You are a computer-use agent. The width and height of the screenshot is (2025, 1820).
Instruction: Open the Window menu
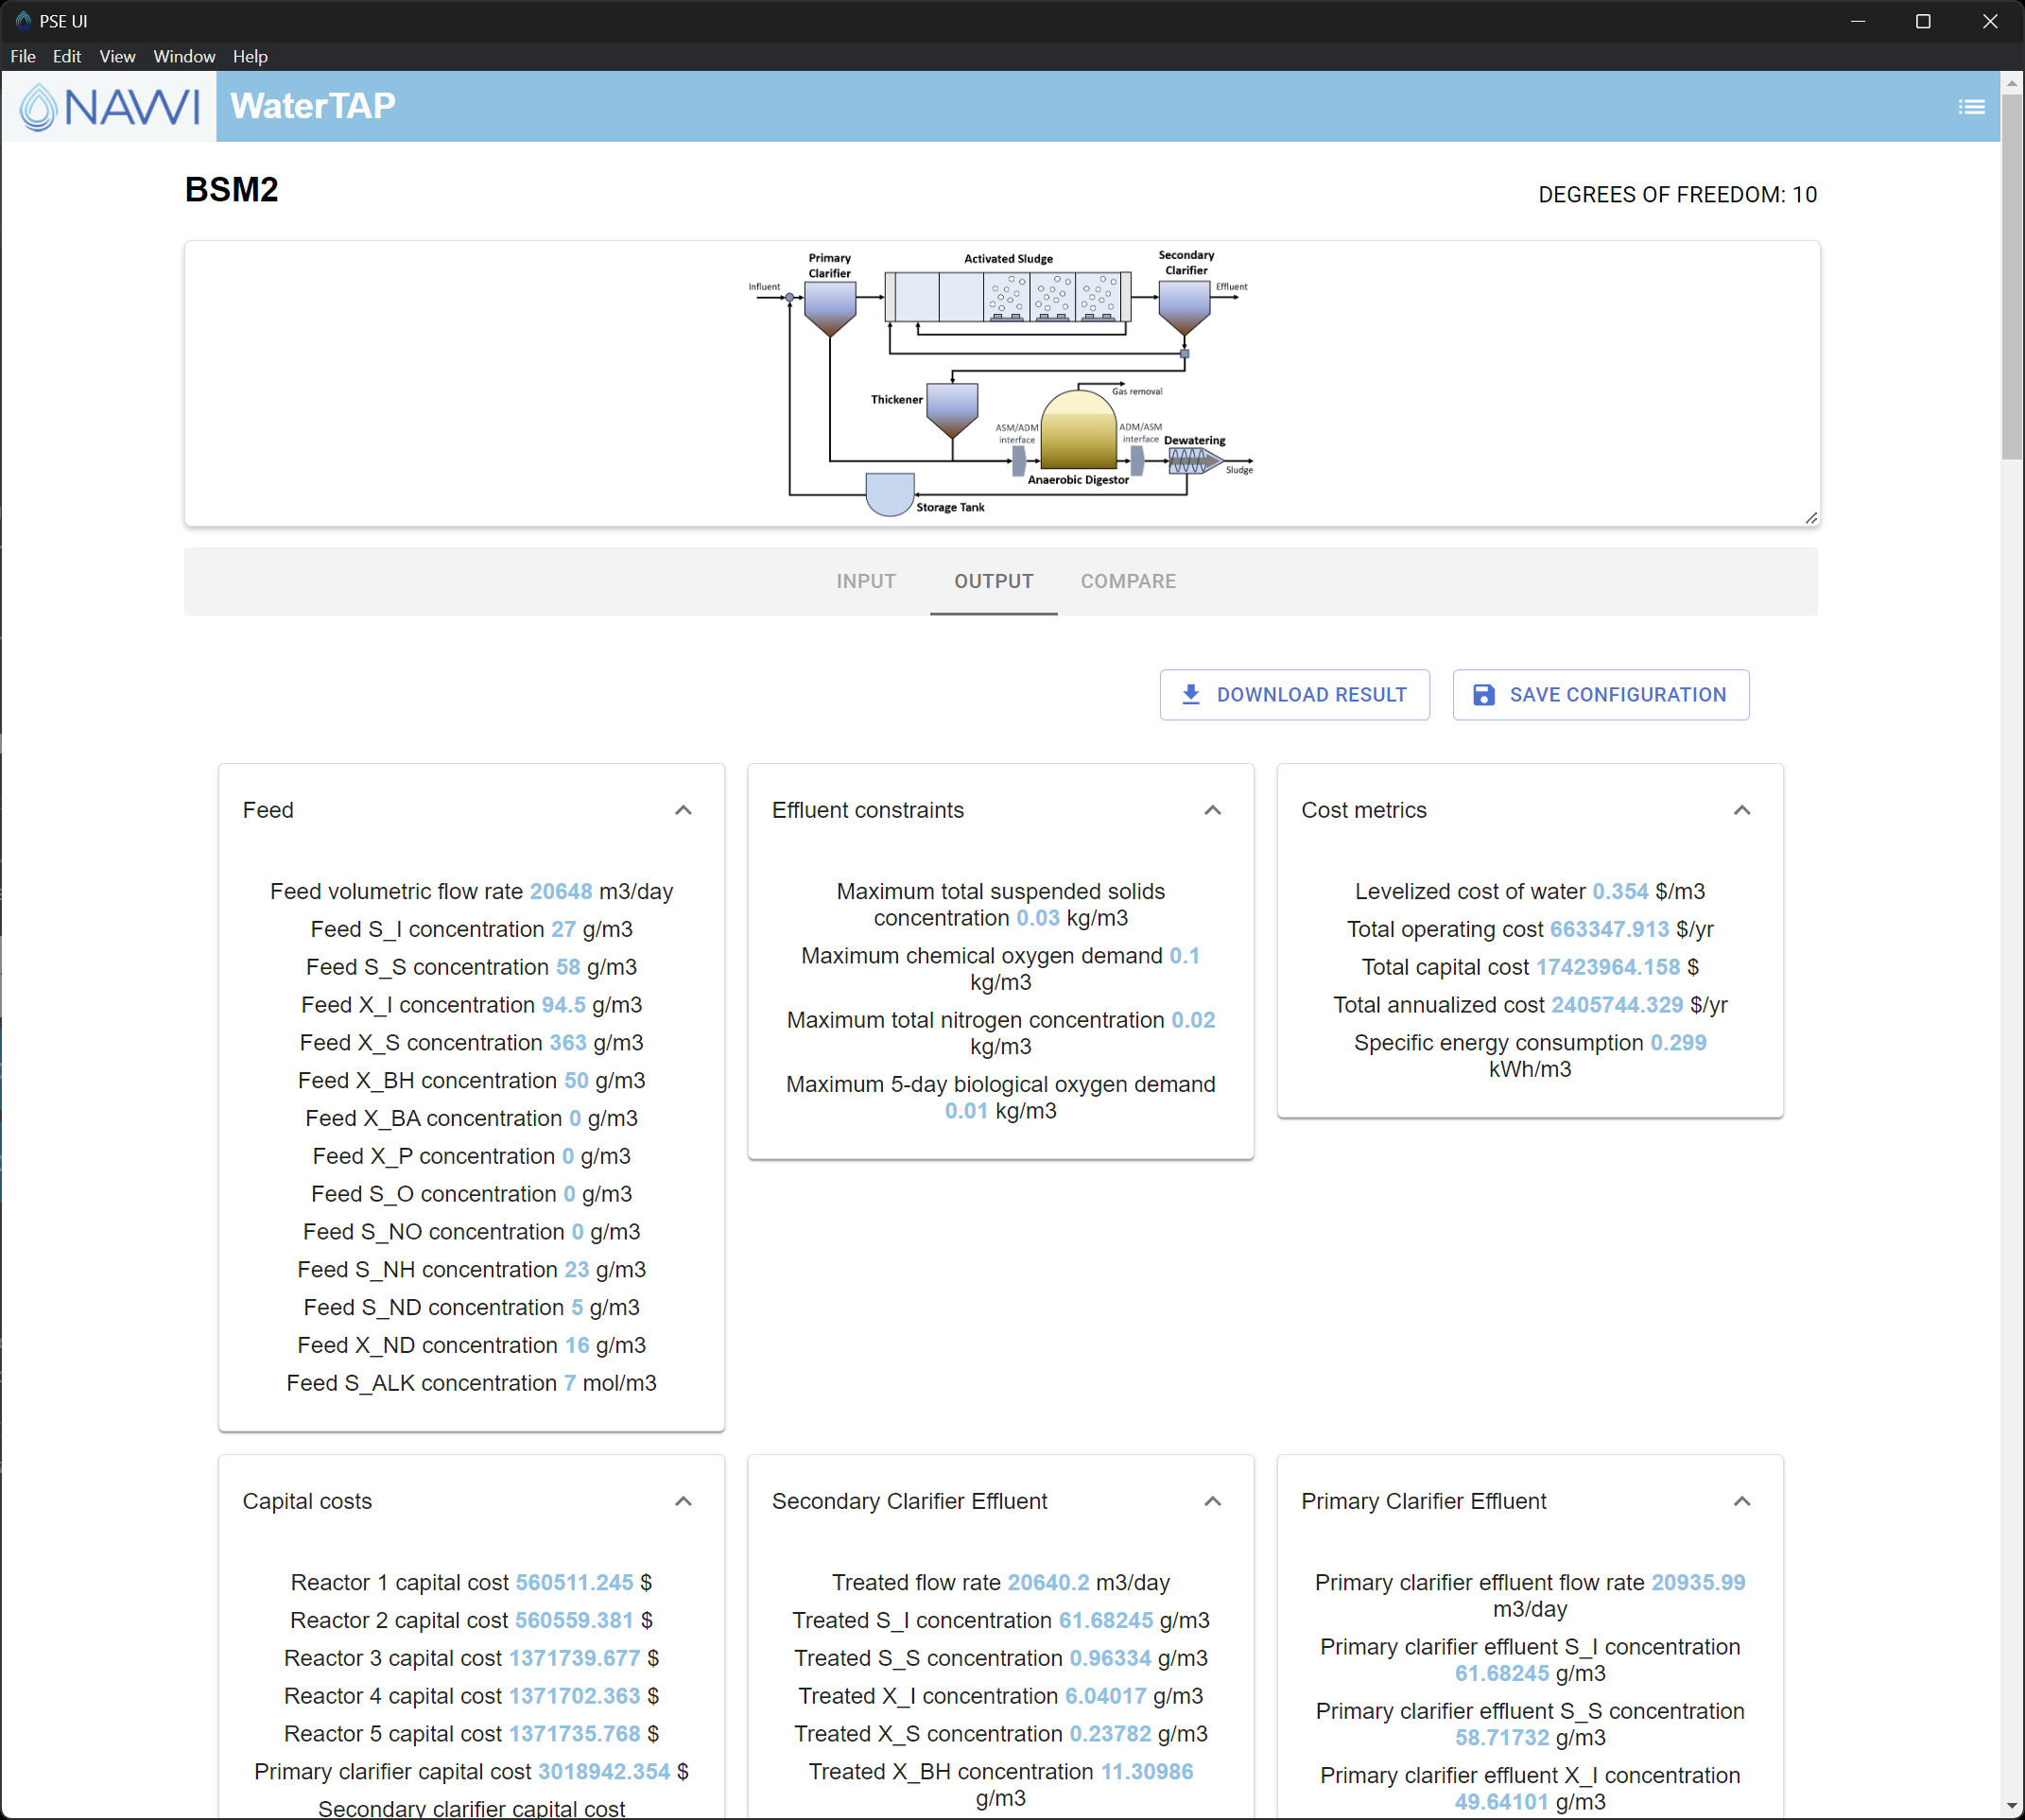(x=184, y=56)
